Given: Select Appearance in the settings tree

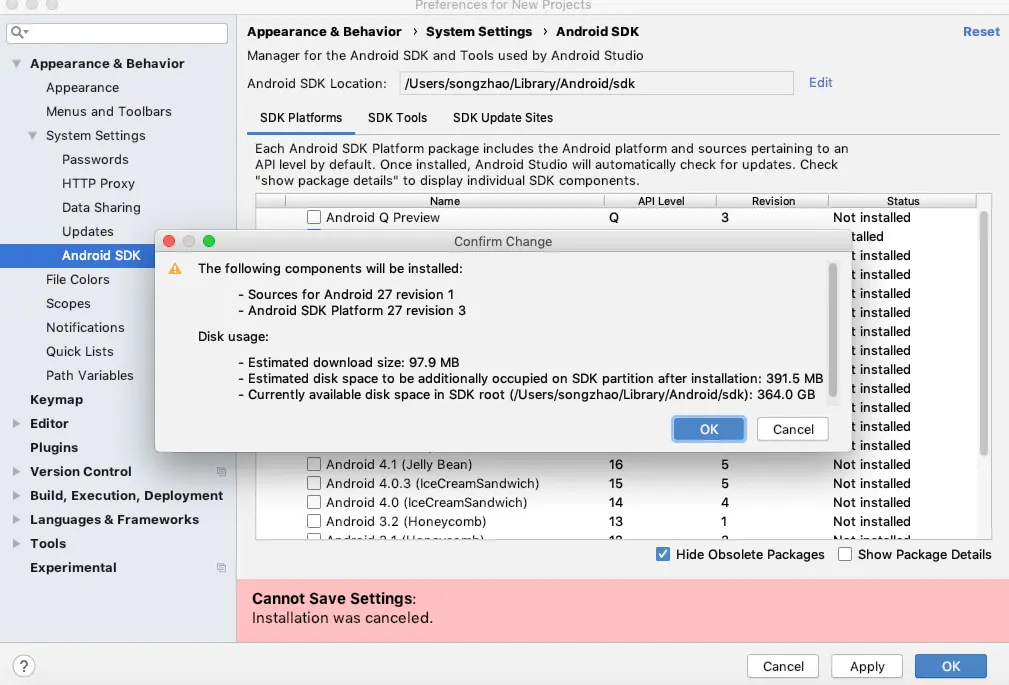Looking at the screenshot, I should (82, 88).
